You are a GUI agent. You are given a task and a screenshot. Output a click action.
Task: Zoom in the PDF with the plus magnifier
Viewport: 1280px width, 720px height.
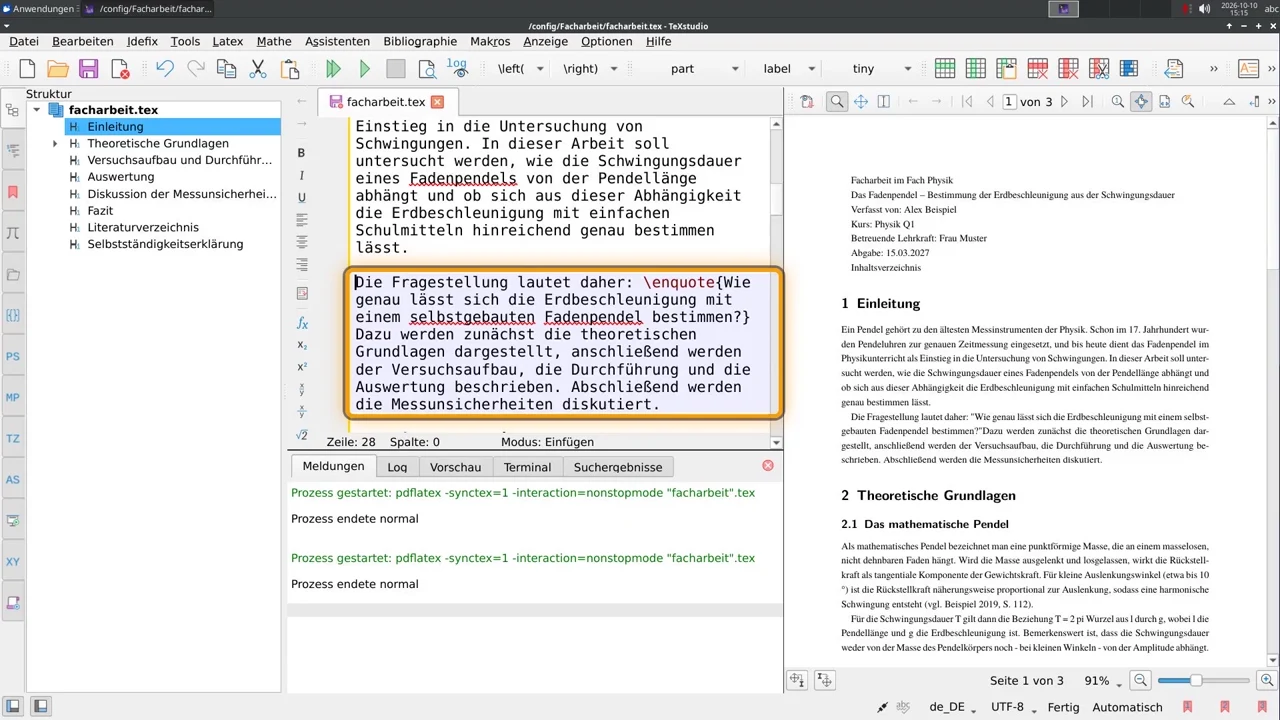click(x=1267, y=680)
